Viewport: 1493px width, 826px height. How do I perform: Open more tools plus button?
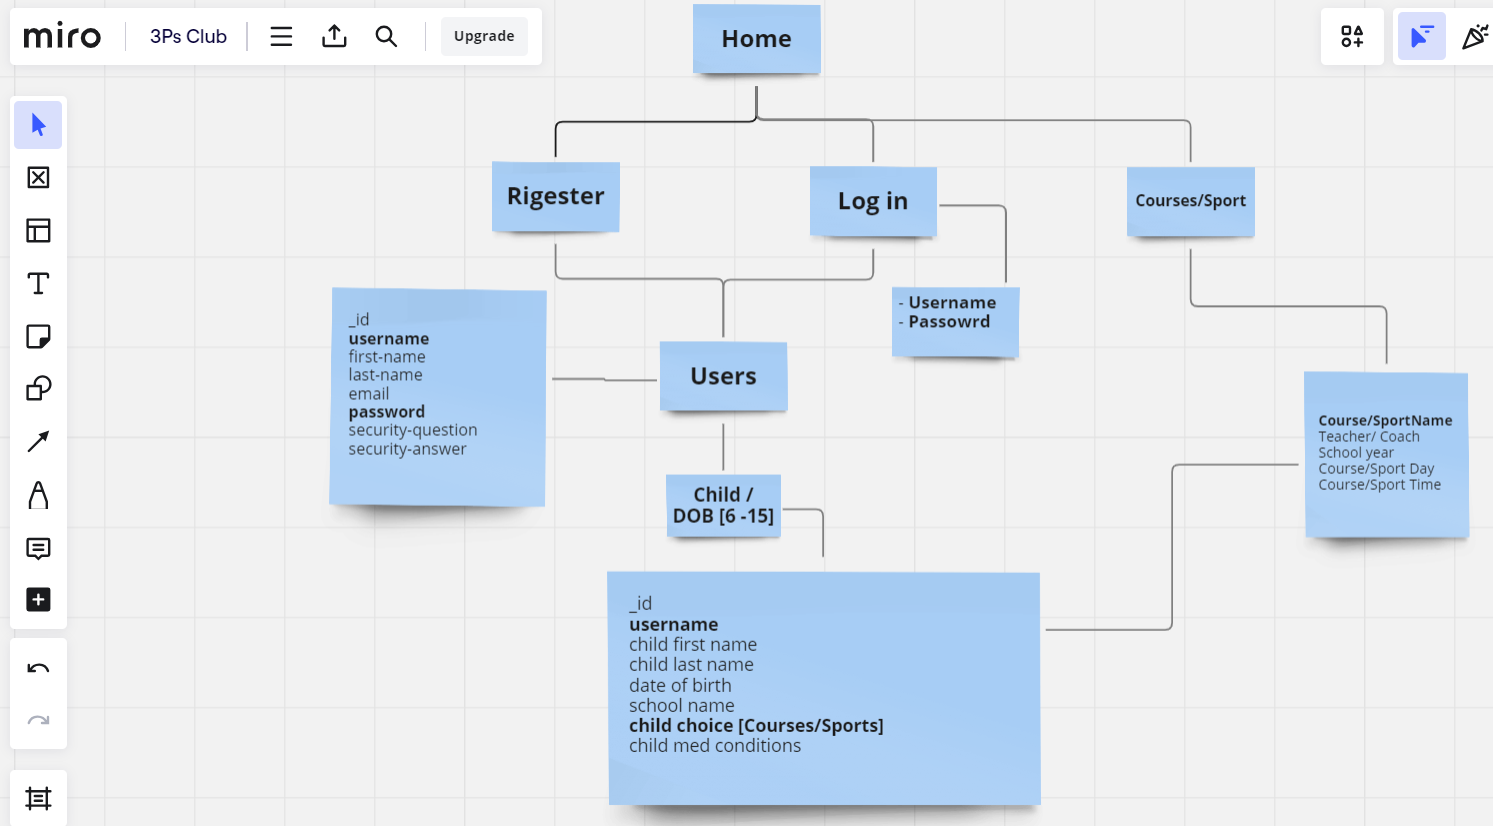click(38, 600)
